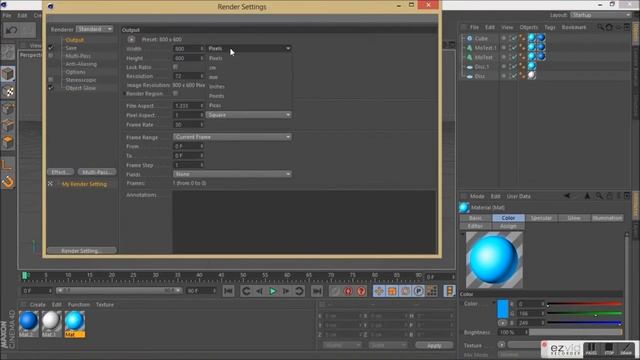Click the red Autokeying button
This screenshot has width=640, height=360.
click(x=361, y=291)
